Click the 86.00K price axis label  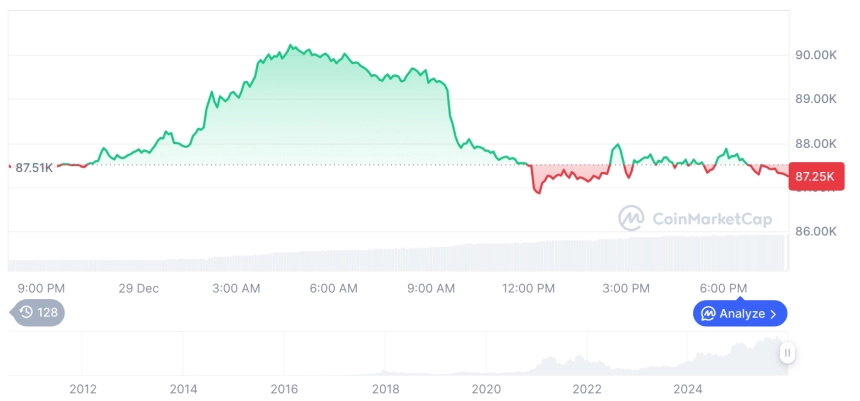pos(815,231)
